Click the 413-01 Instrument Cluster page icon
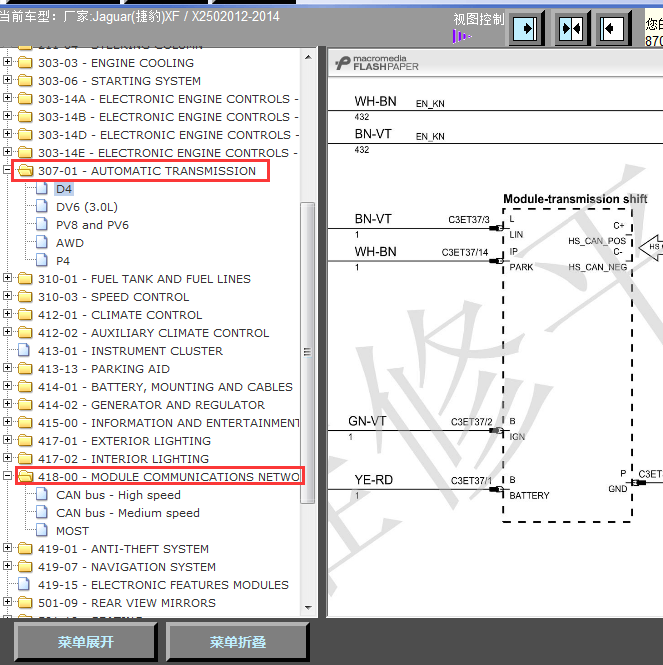Screen dimensions: 663x665 pyautogui.click(x=24, y=351)
